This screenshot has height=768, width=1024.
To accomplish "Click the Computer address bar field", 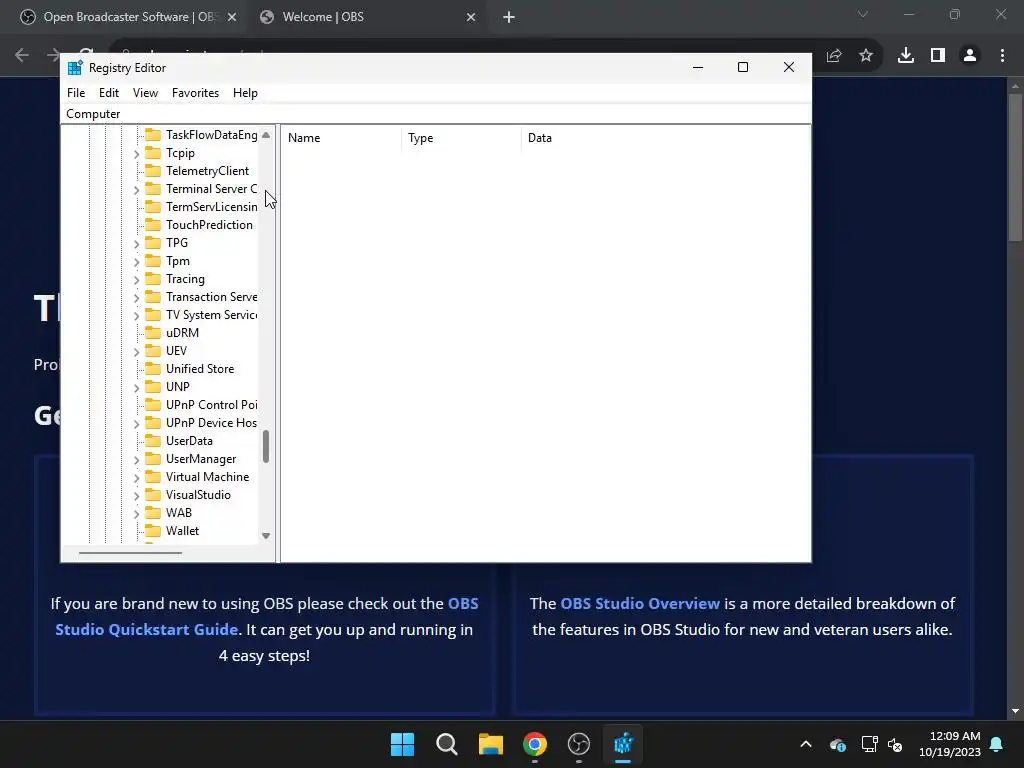I will tap(436, 114).
